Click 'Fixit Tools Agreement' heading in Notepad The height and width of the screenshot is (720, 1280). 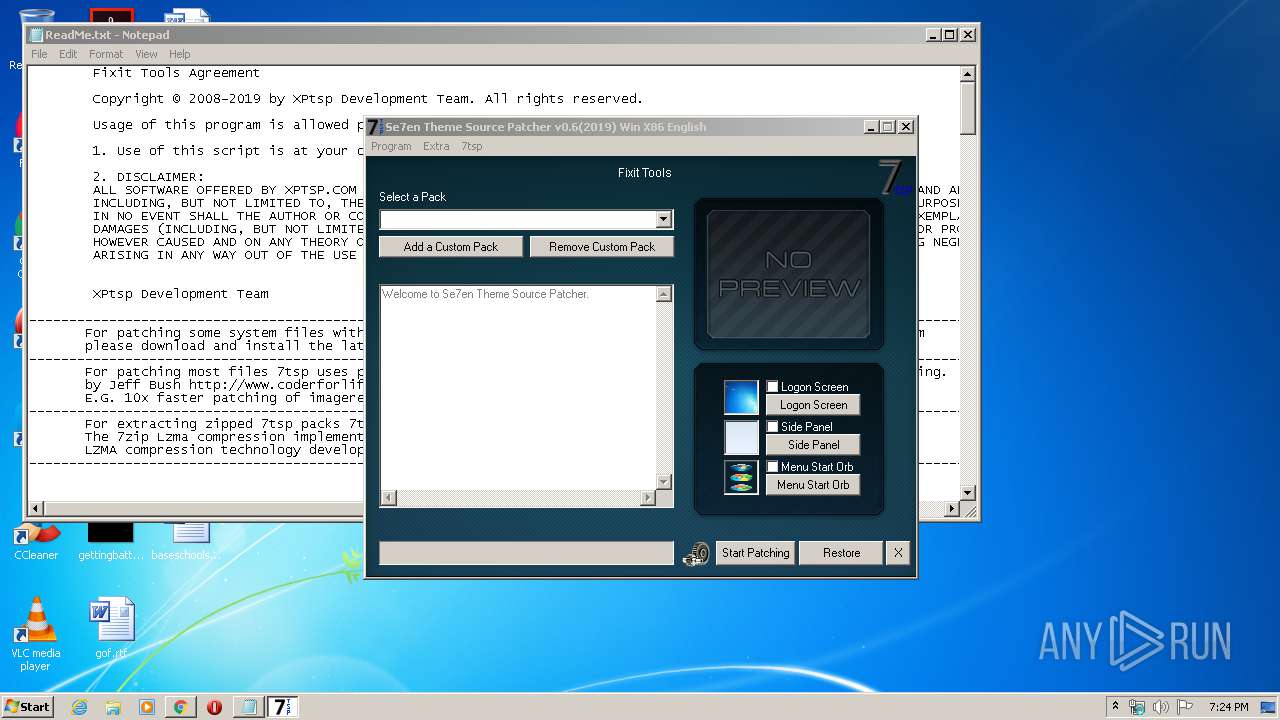tap(176, 73)
